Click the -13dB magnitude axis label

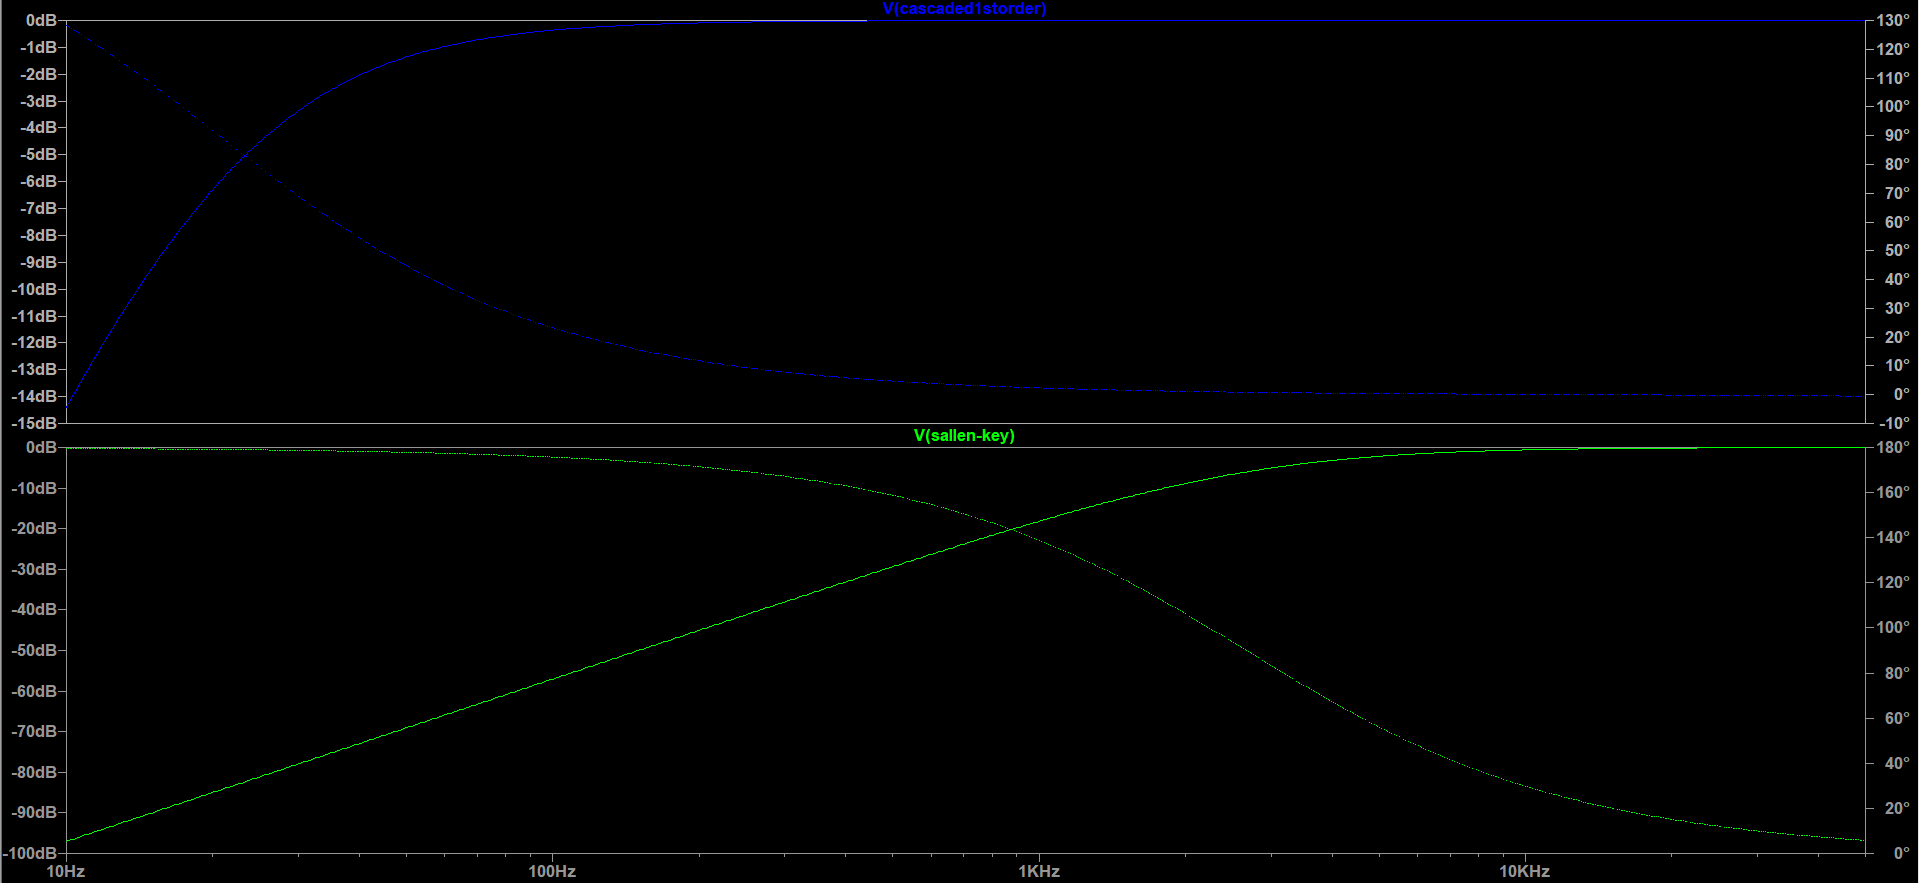(x=34, y=369)
